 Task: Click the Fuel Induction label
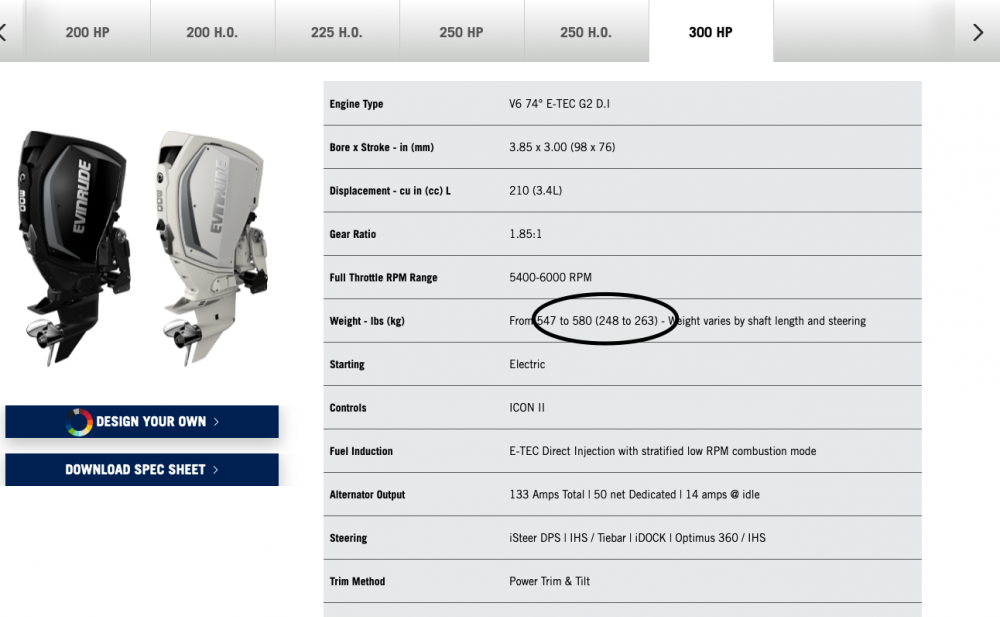[361, 451]
